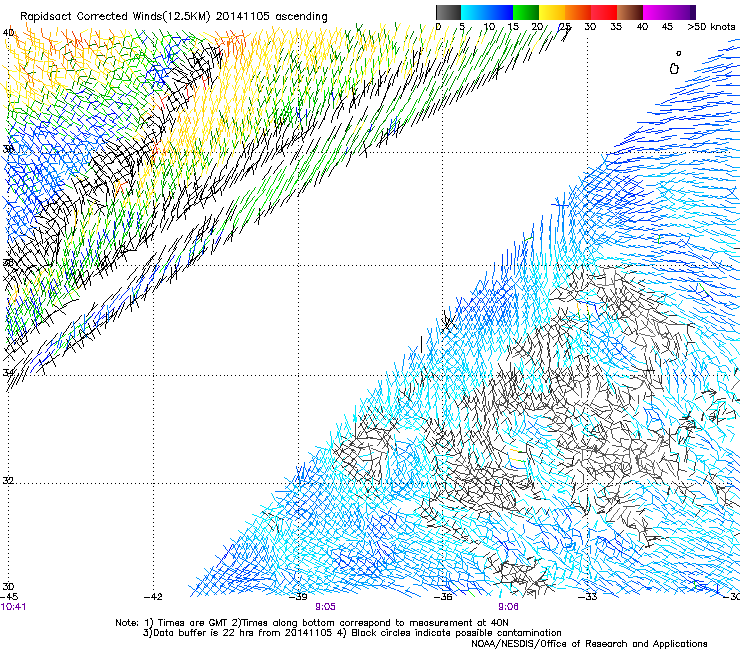This screenshot has width=740, height=650.
Task: Click the purple time stamp "10:41"
Action: point(13,607)
